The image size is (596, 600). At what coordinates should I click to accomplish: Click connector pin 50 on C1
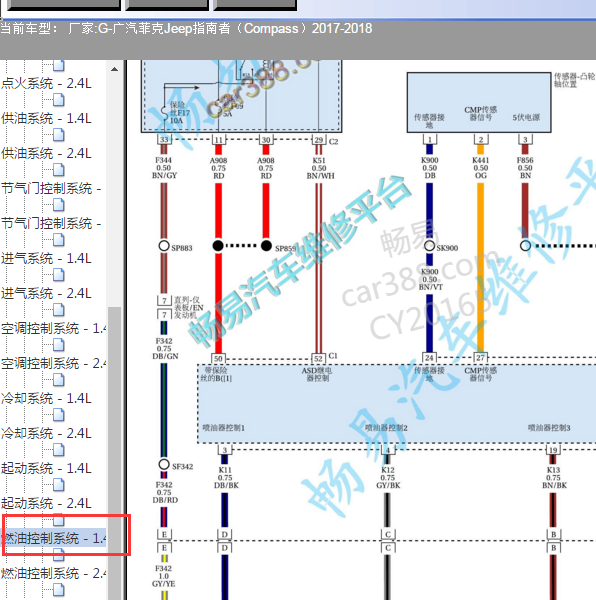click(218, 359)
